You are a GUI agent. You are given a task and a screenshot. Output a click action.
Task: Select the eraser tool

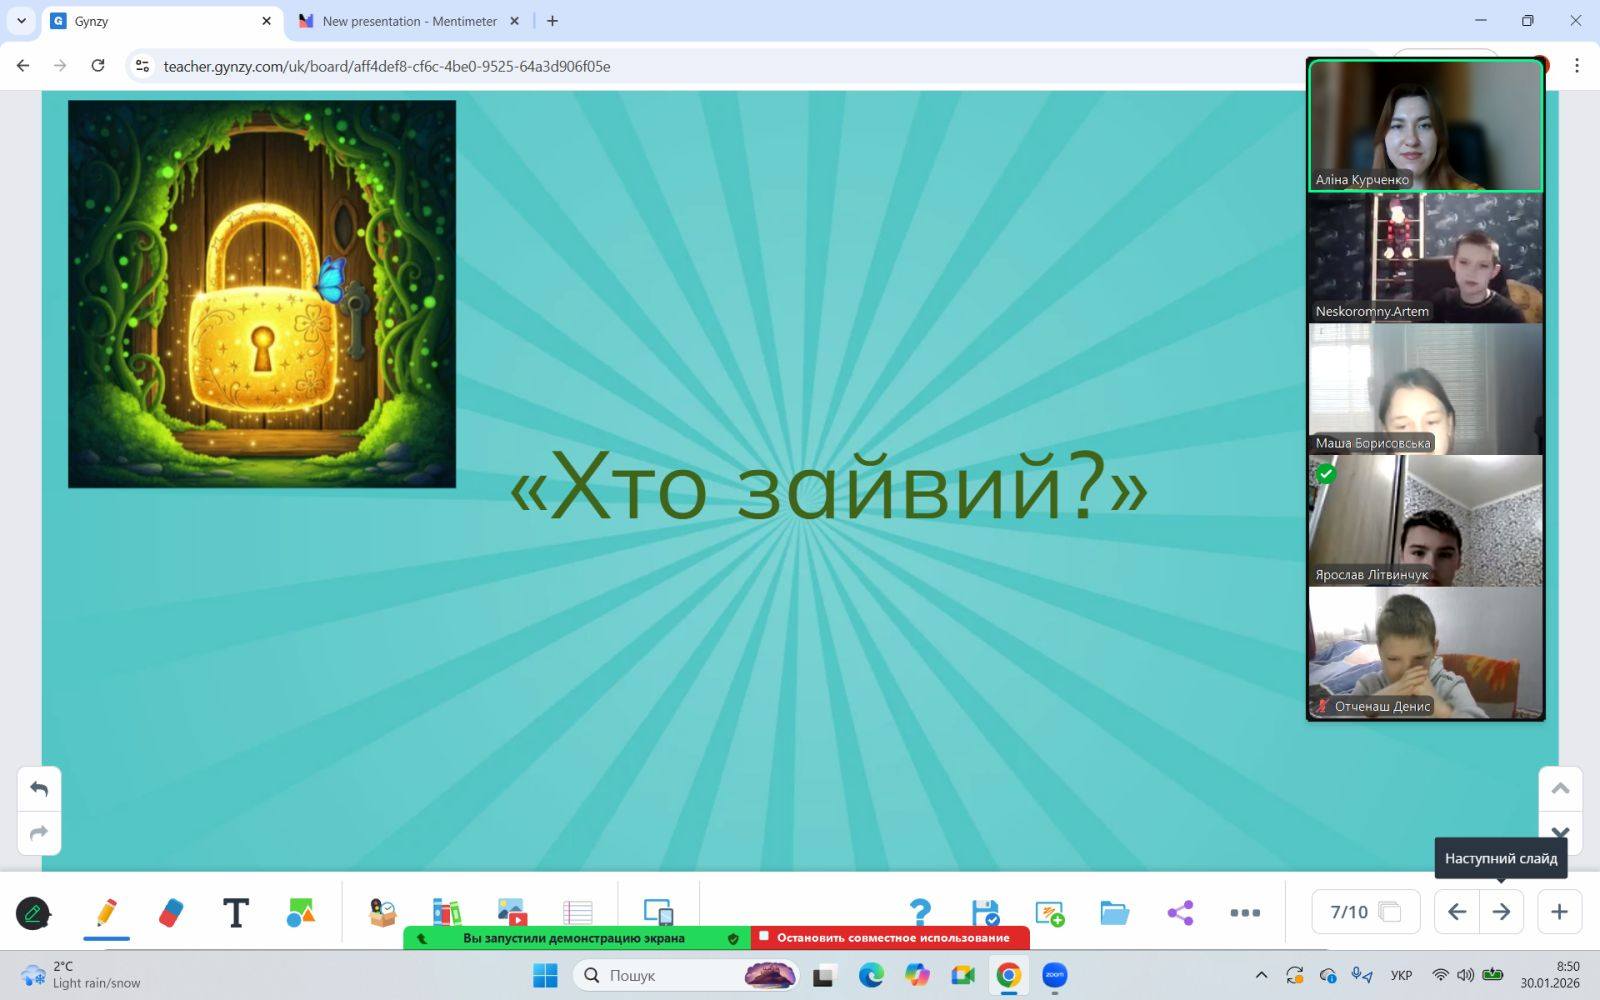[x=171, y=912]
